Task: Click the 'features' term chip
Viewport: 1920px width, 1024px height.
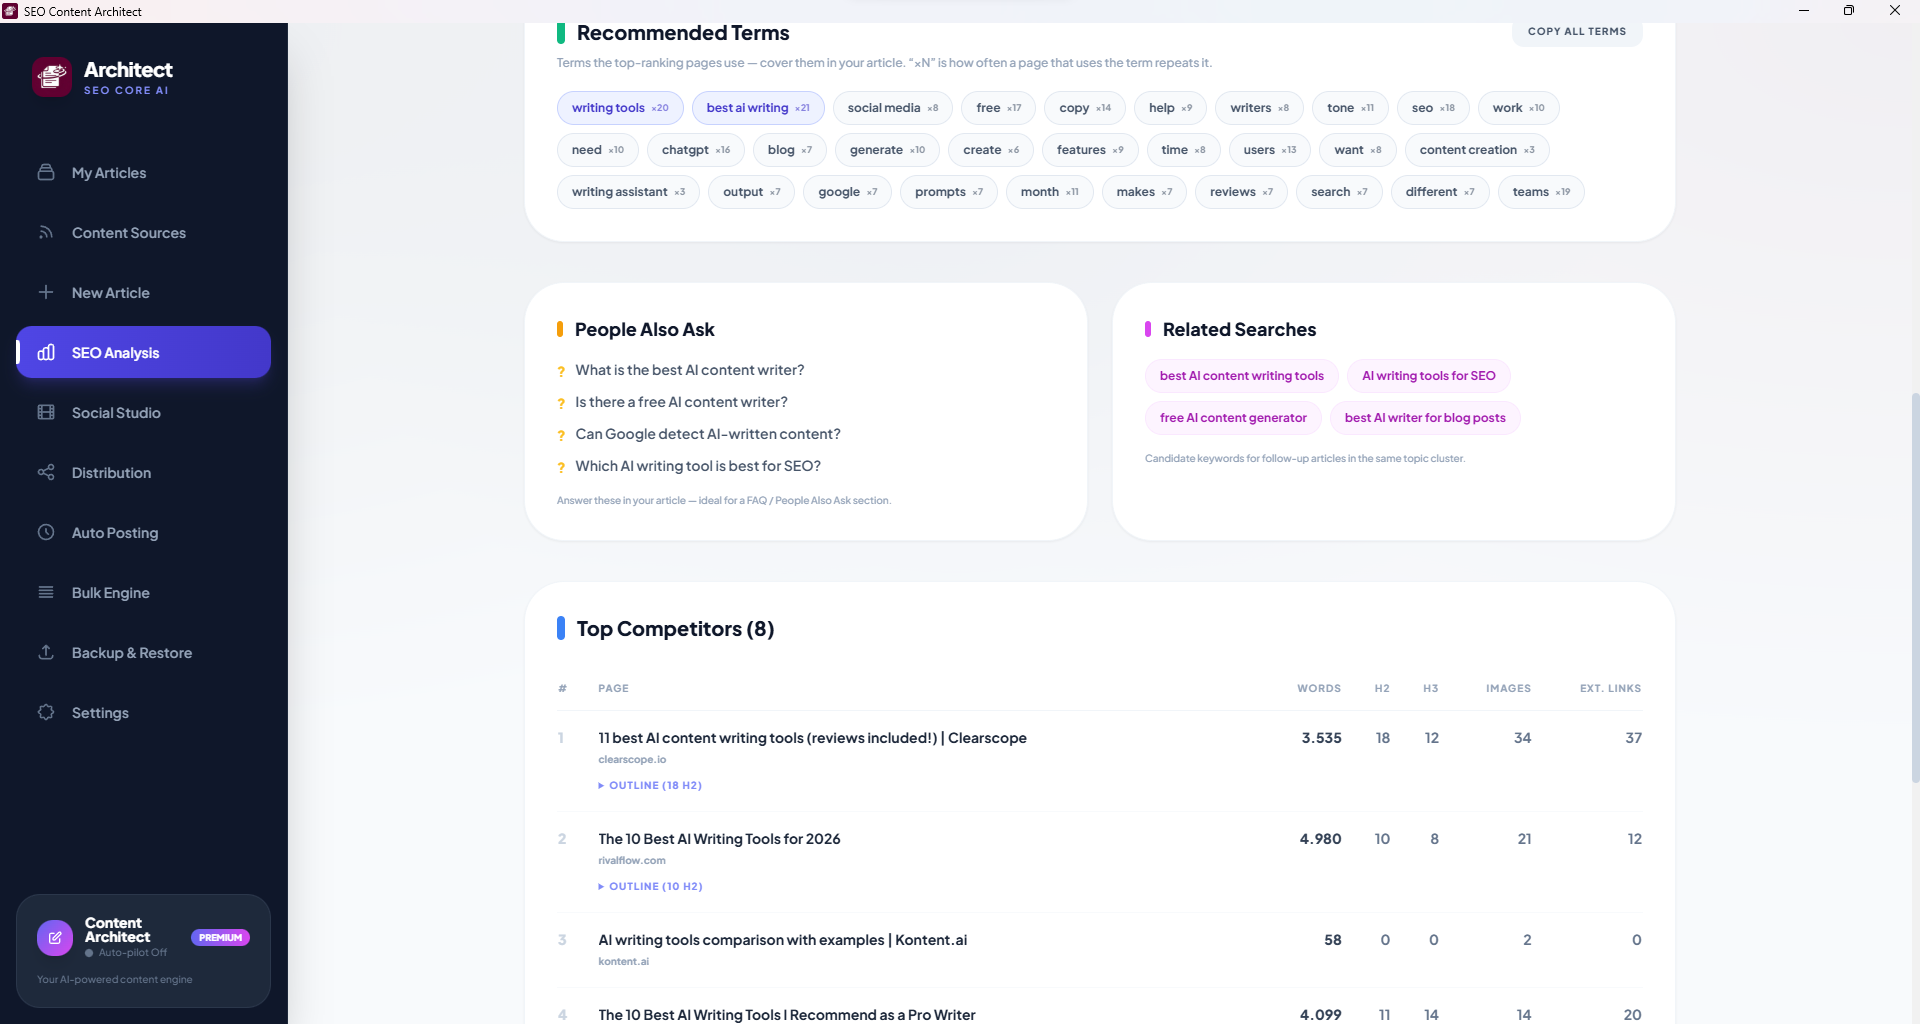Action: click(1090, 150)
